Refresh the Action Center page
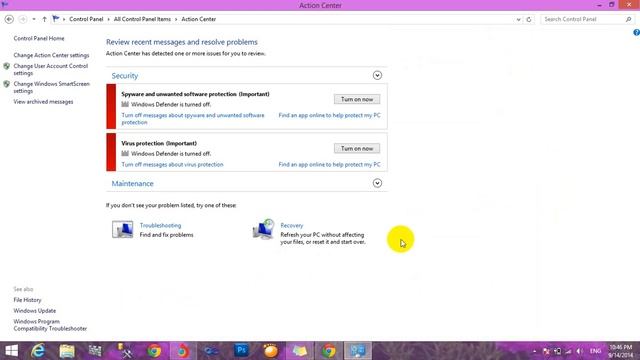Image resolution: width=640 pixels, height=360 pixels. click(x=529, y=19)
